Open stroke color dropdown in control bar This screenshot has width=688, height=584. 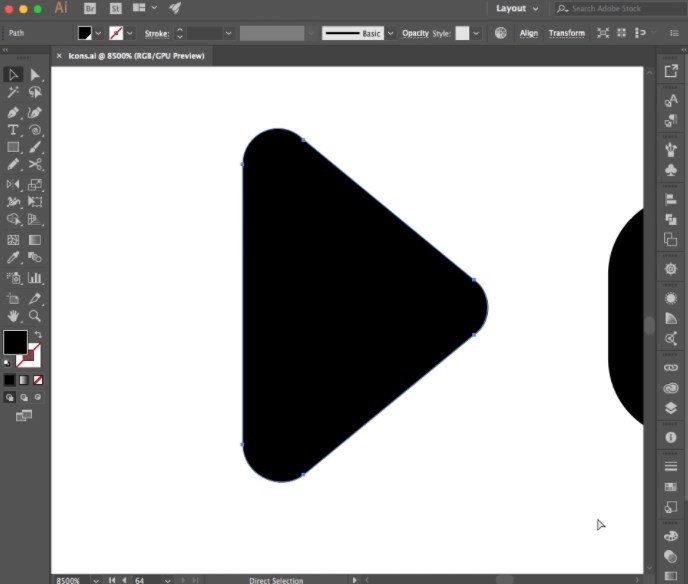tap(130, 33)
